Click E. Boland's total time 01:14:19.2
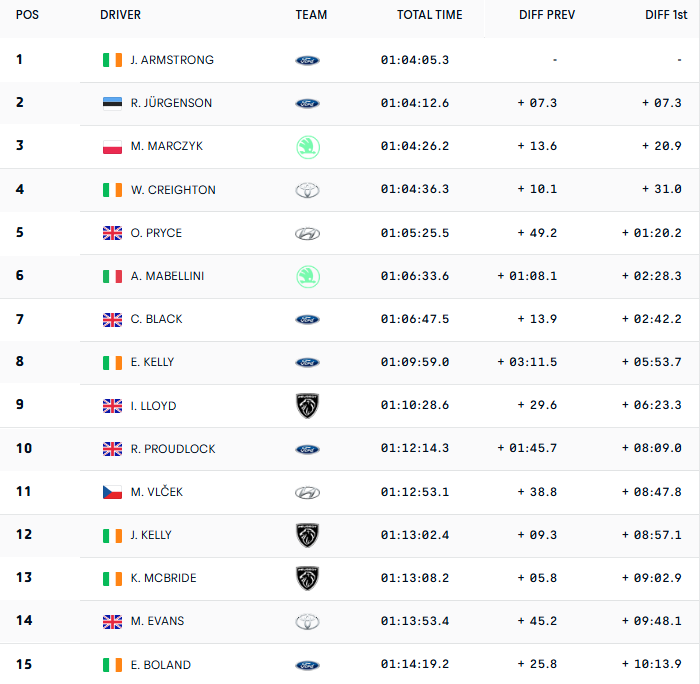This screenshot has height=684, width=700. (415, 665)
